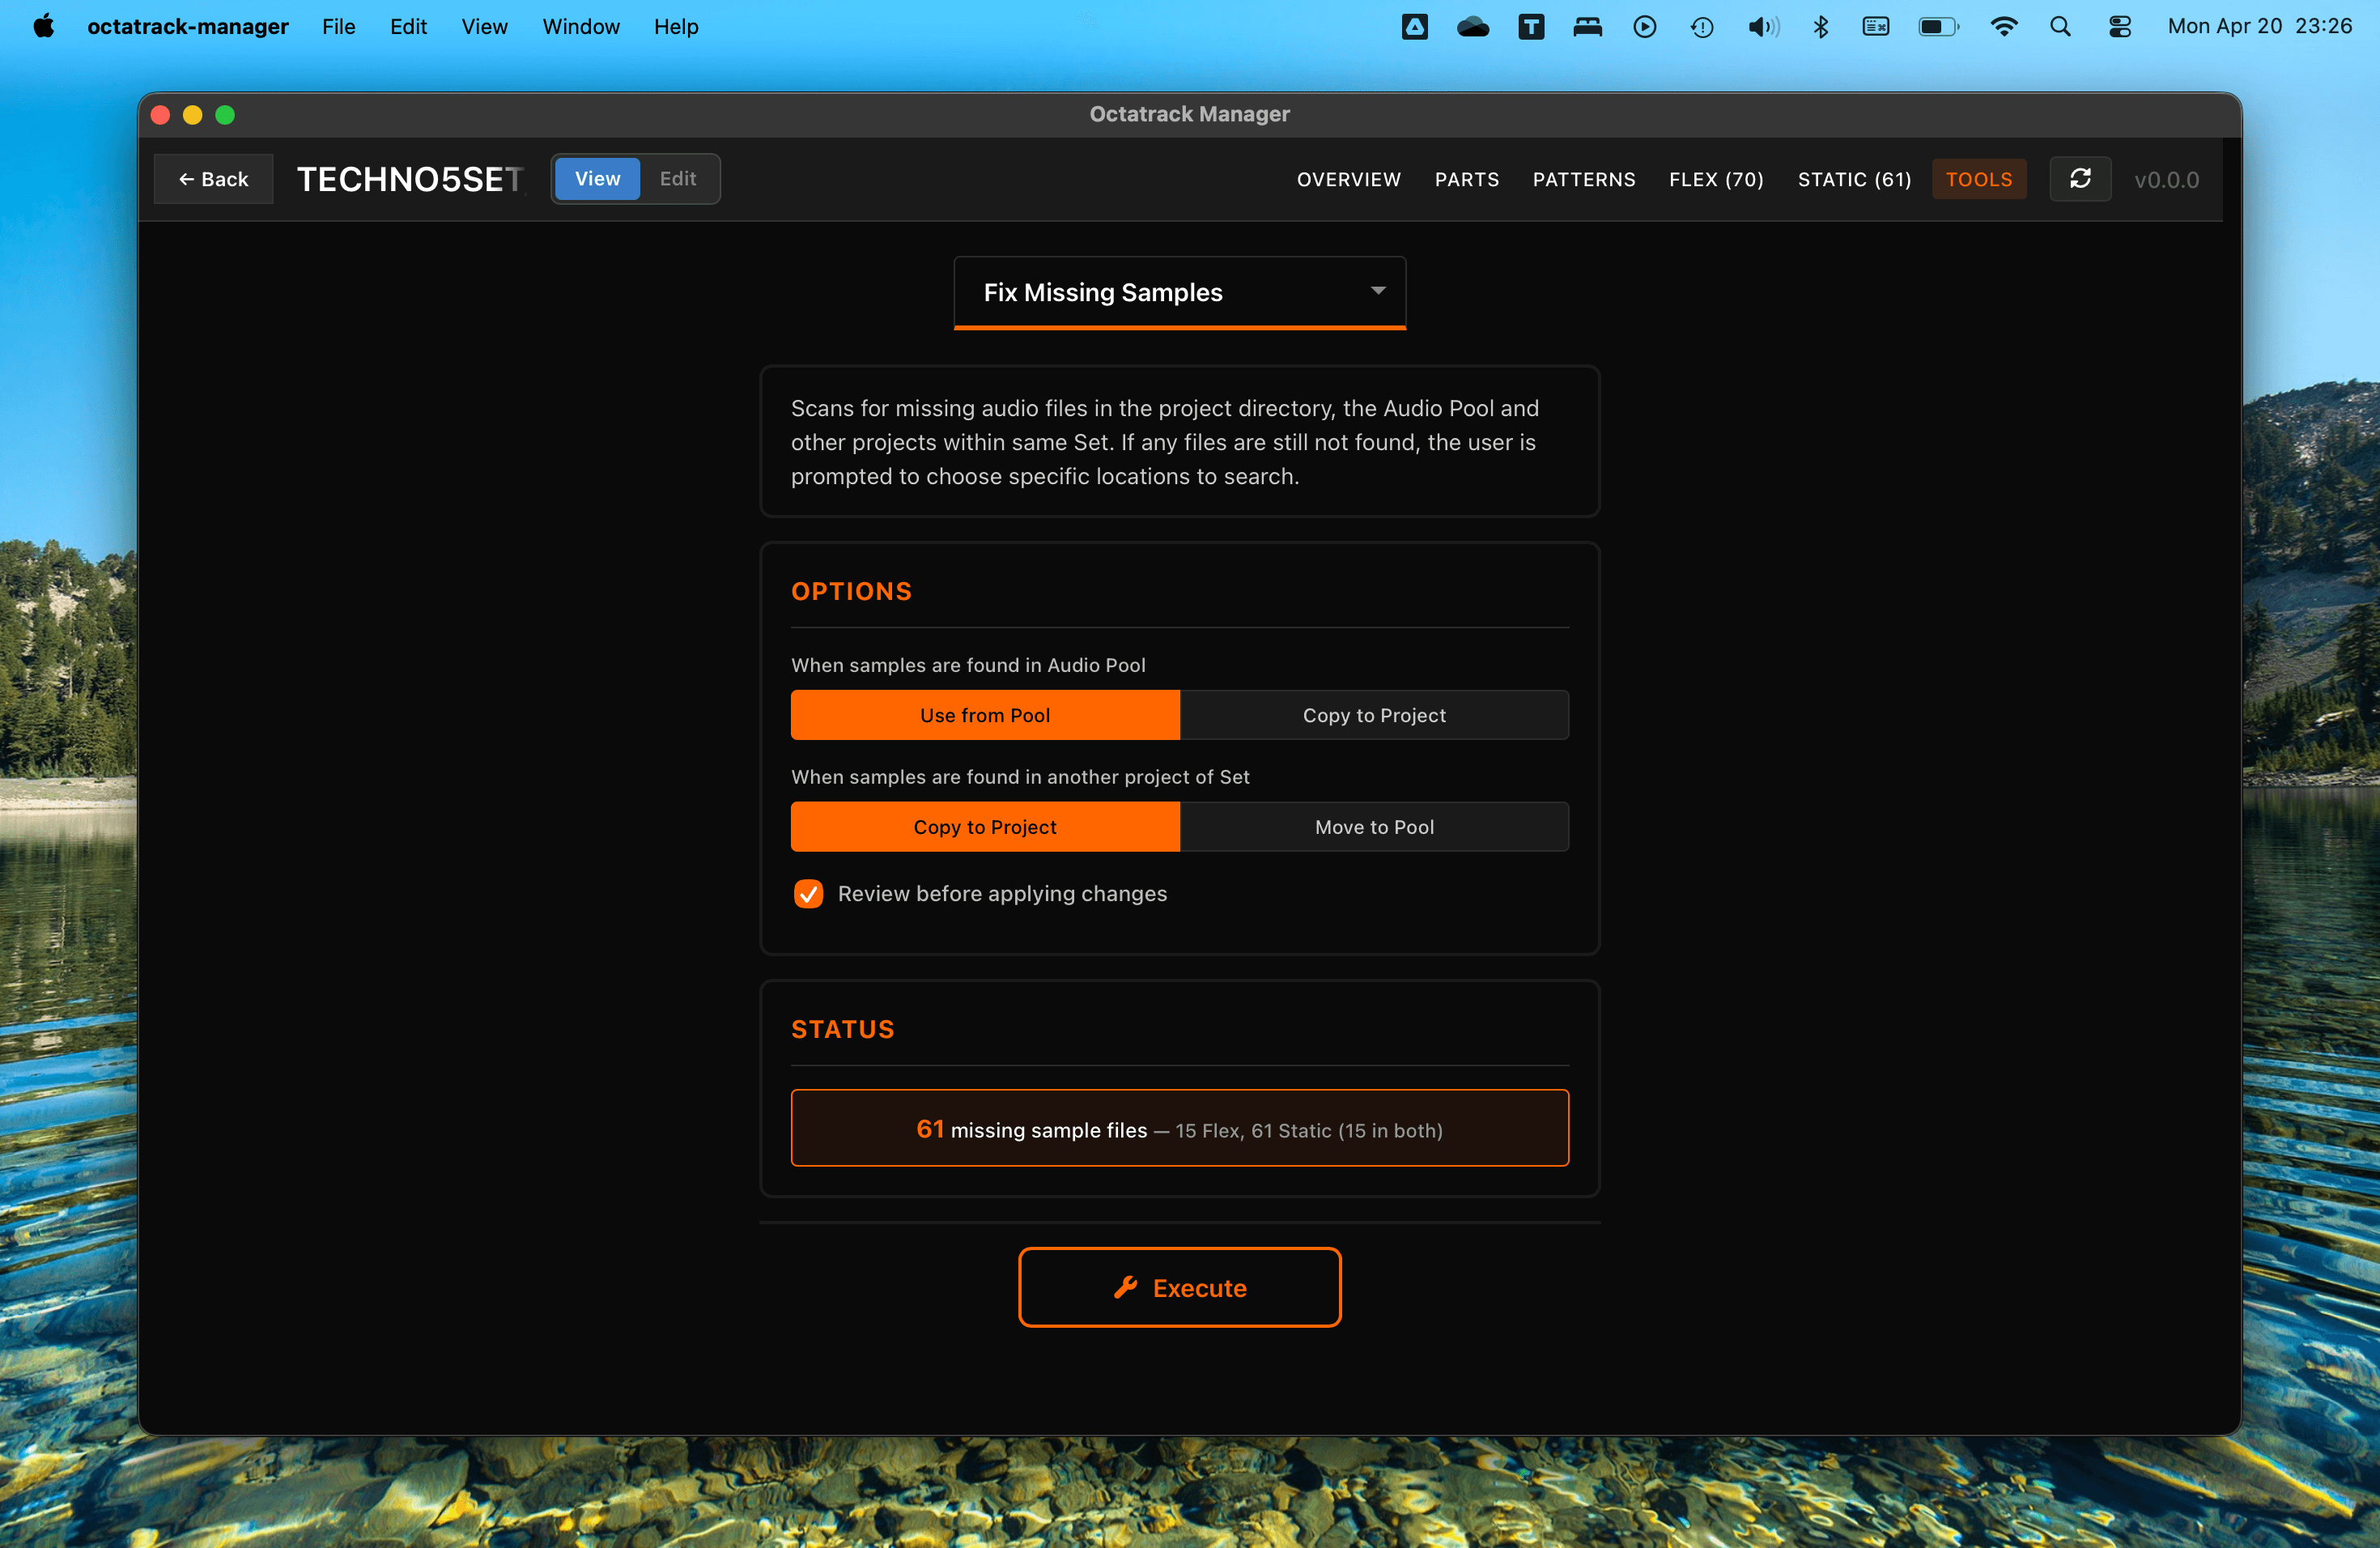Switch to Edit mode

click(678, 179)
